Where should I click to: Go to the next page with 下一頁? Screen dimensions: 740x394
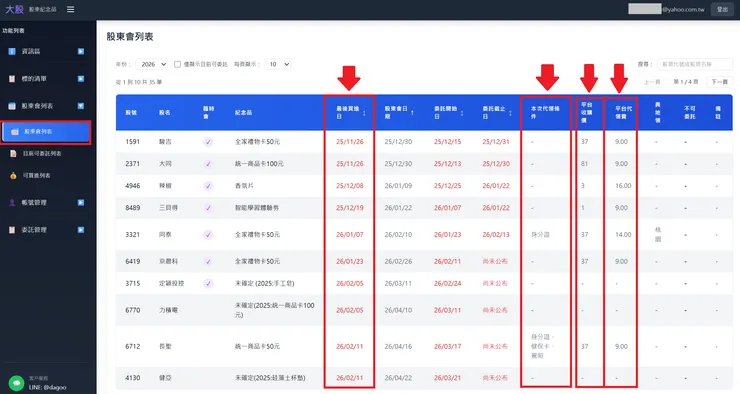click(x=720, y=82)
